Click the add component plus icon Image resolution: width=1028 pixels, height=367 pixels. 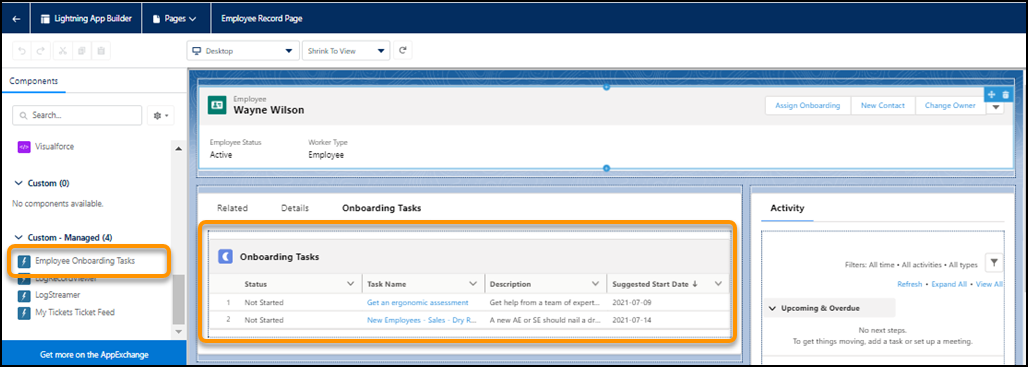click(992, 95)
